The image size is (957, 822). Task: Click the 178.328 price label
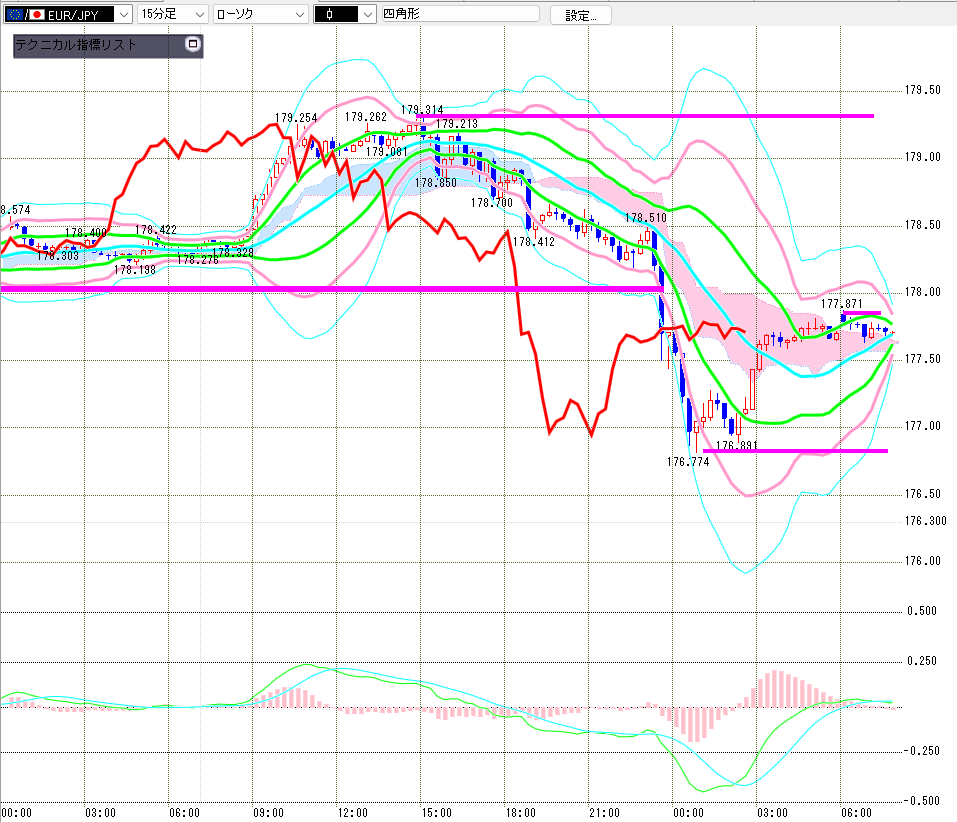[x=233, y=252]
